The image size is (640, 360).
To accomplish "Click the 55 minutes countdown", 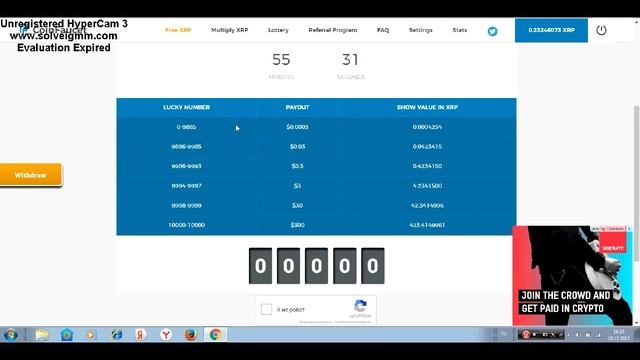I will [281, 60].
